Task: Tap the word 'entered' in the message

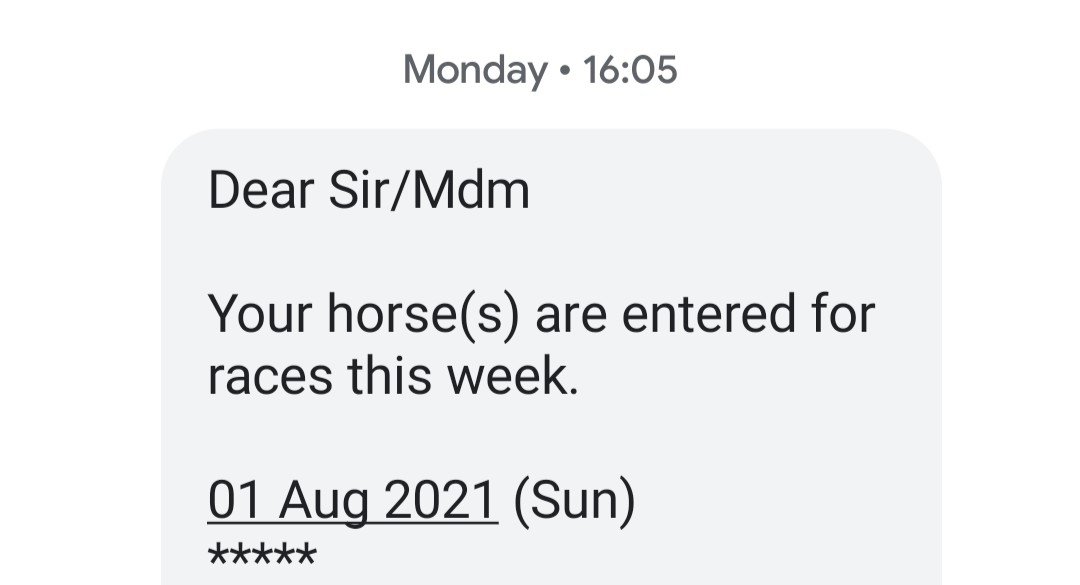Action: [709, 315]
